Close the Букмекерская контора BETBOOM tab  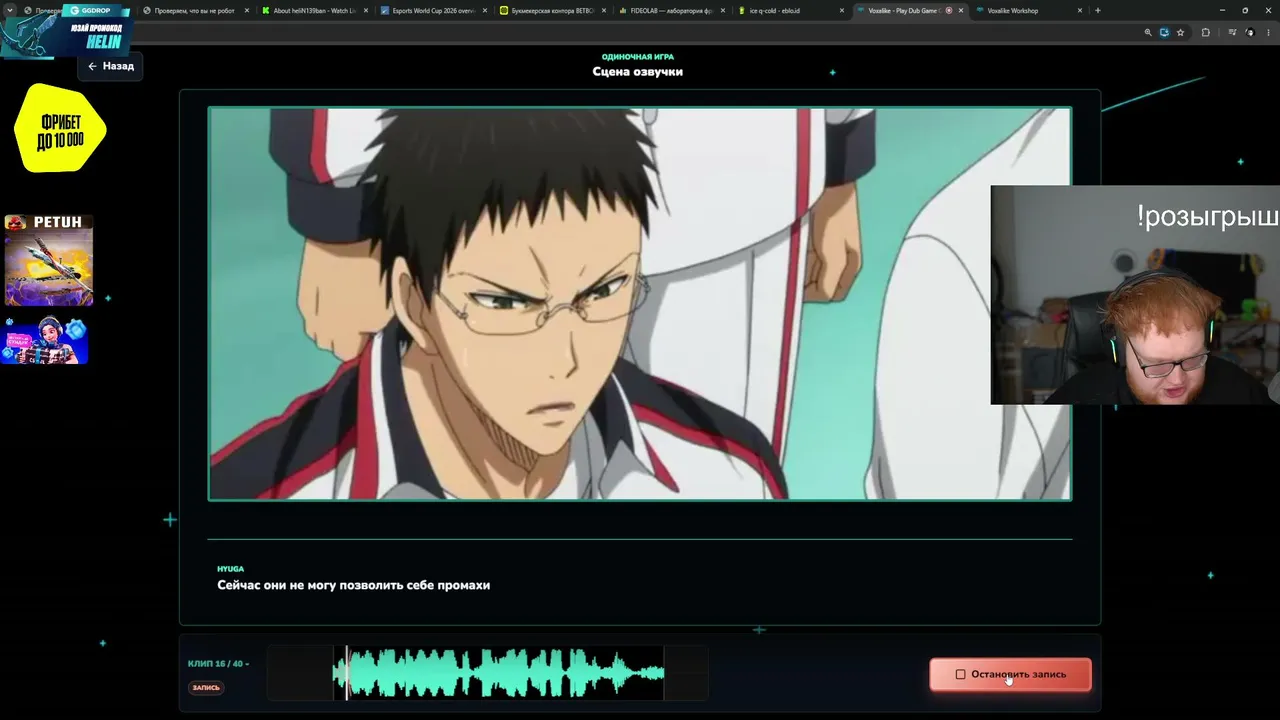(604, 11)
